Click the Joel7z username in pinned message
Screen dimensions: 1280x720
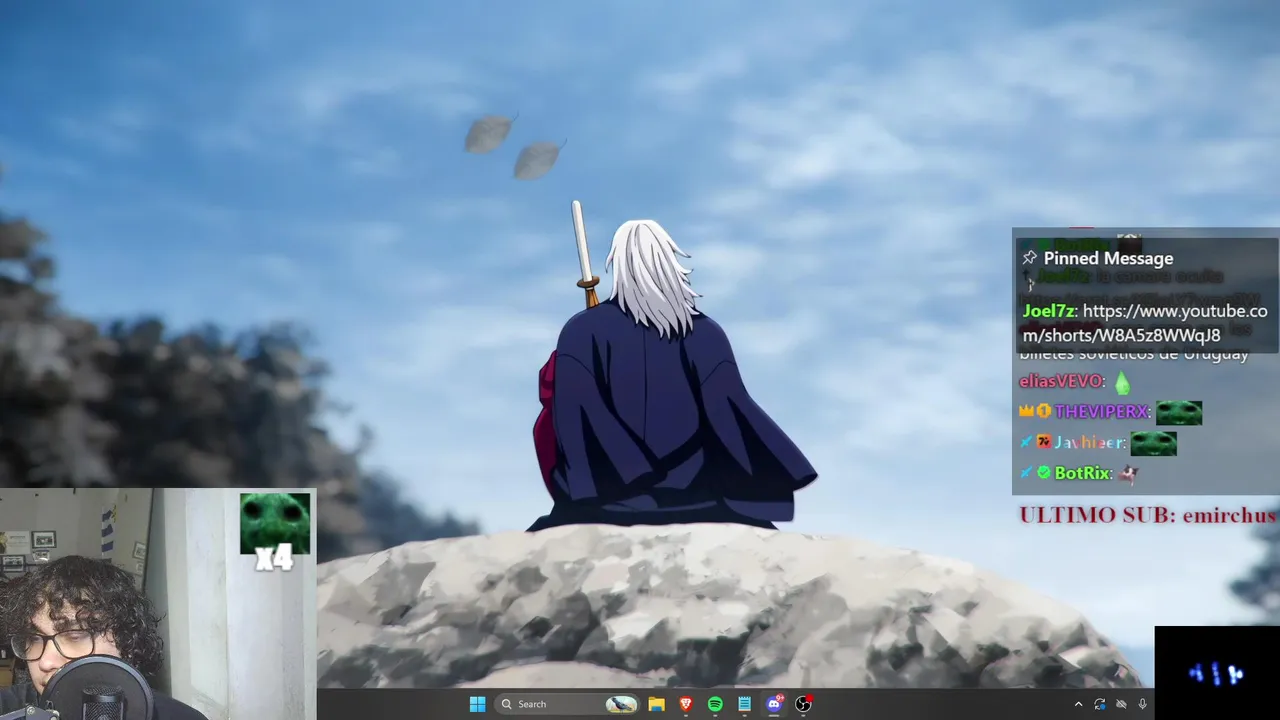(1047, 311)
